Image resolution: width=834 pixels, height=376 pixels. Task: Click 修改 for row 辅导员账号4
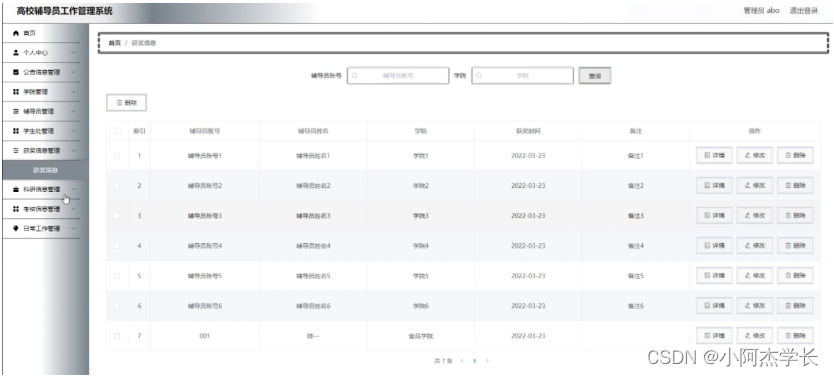pyautogui.click(x=755, y=246)
